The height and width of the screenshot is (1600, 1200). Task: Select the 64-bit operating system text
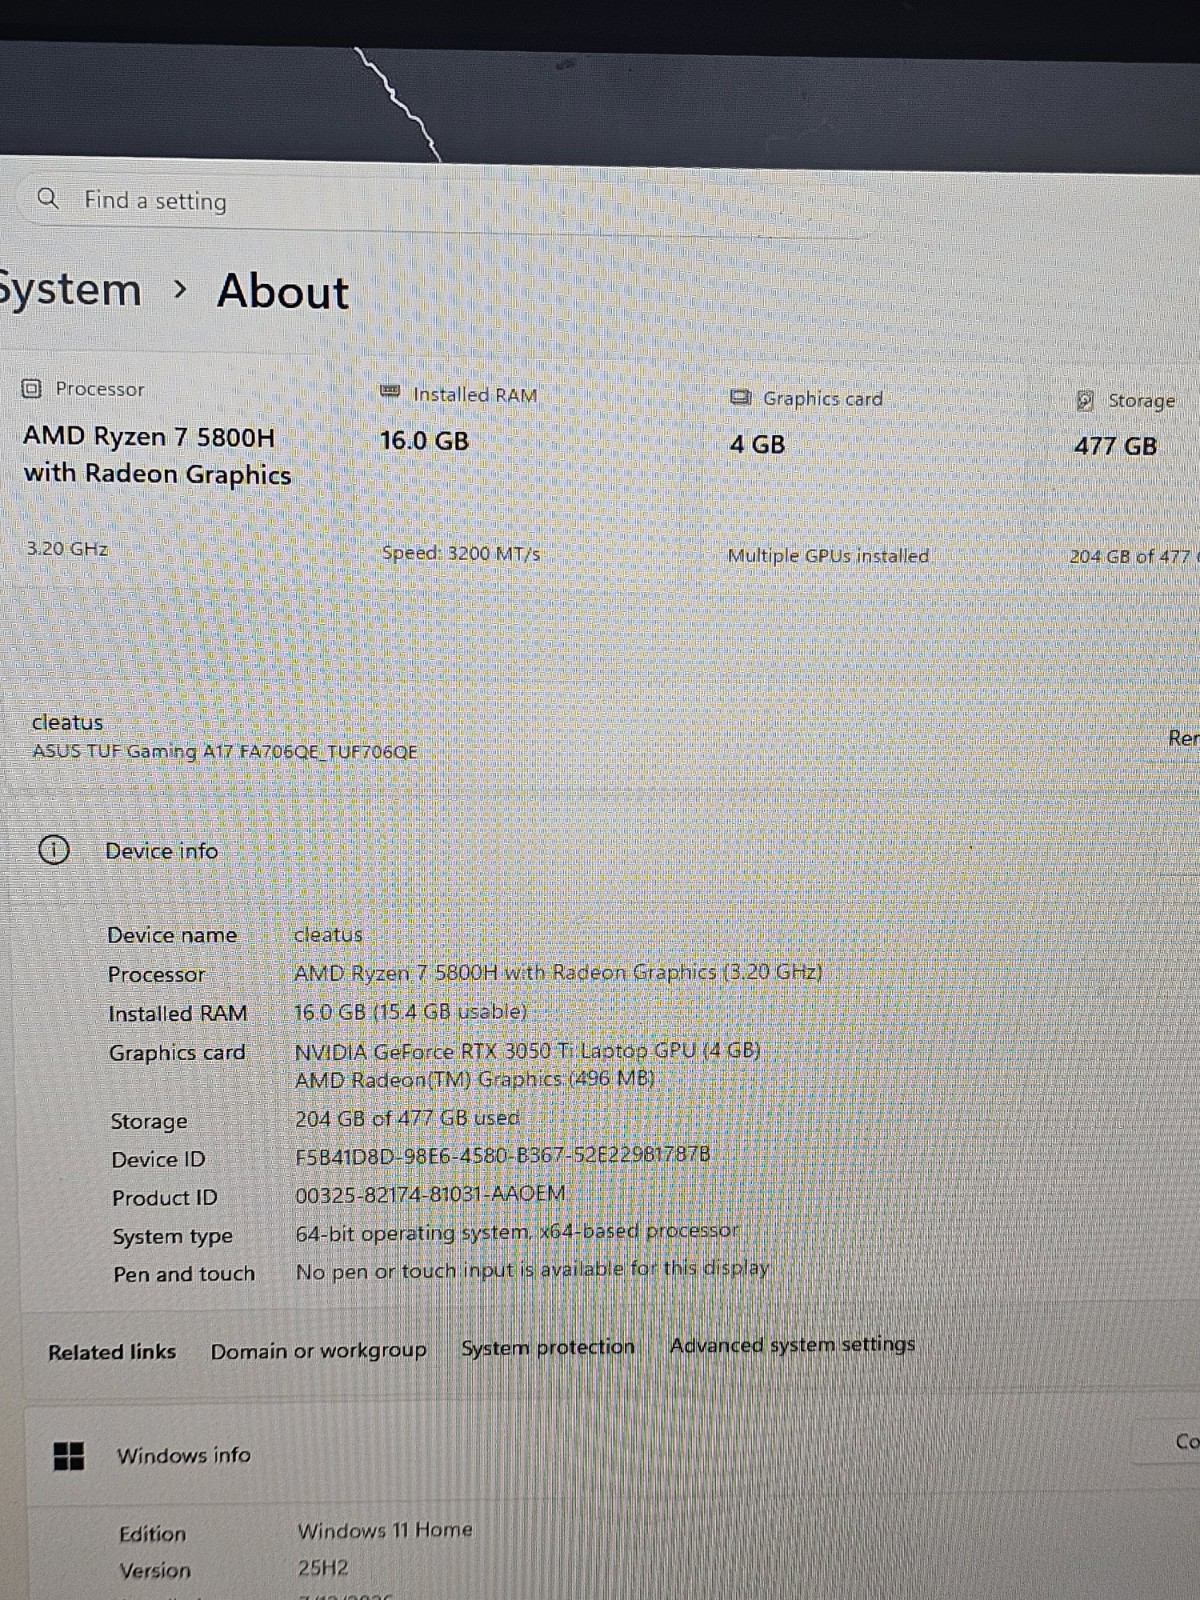[517, 1232]
